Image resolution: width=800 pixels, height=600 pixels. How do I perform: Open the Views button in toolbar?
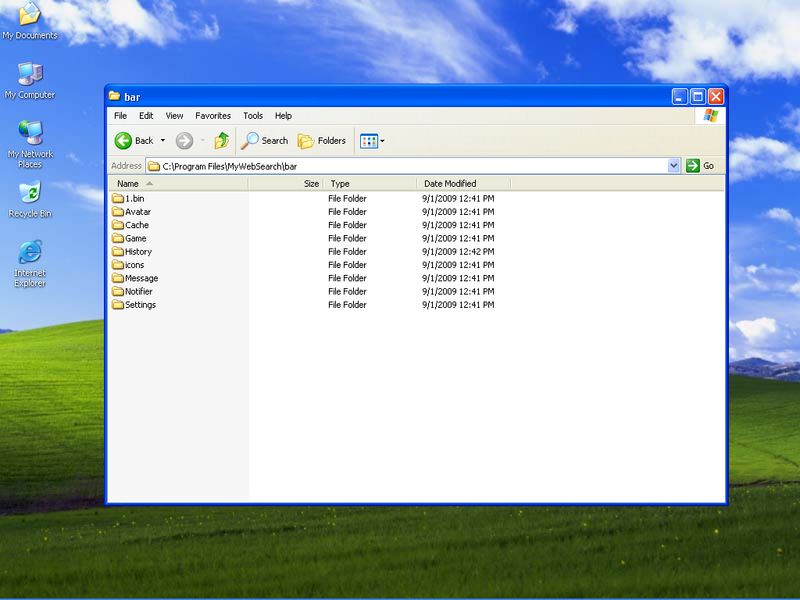(x=368, y=141)
